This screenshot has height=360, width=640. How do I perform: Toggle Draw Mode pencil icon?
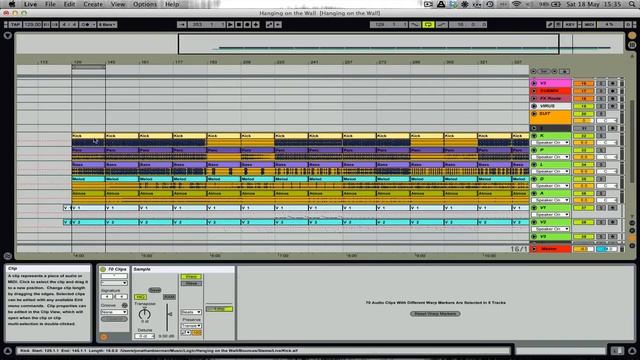click(x=550, y=24)
